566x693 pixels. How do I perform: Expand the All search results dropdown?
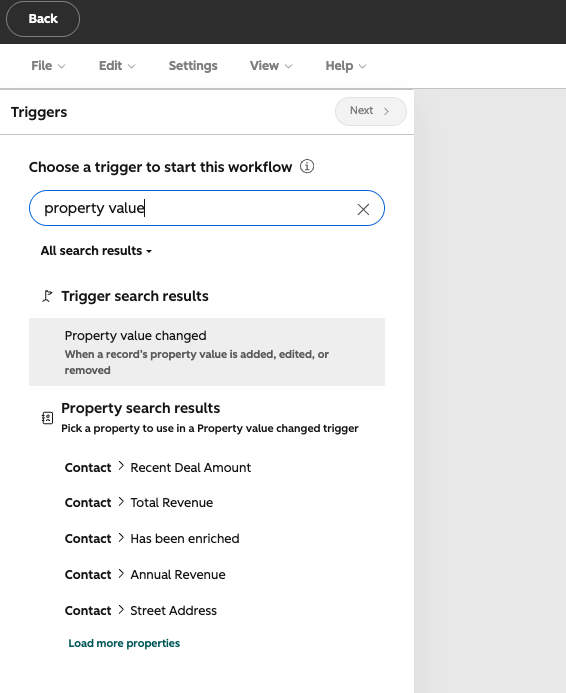pyautogui.click(x=96, y=251)
